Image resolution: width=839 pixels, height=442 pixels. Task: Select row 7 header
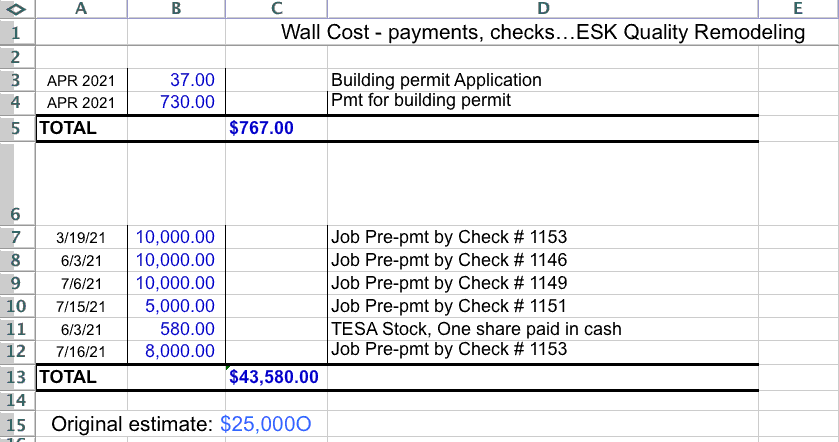[x=17, y=237]
